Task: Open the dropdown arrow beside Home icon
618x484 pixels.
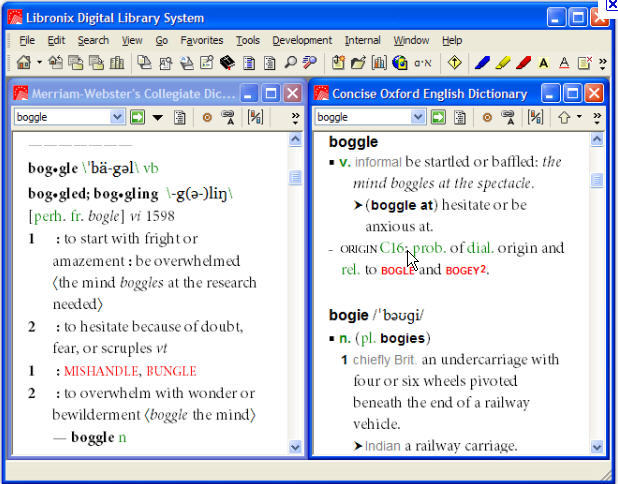Action: tap(39, 62)
